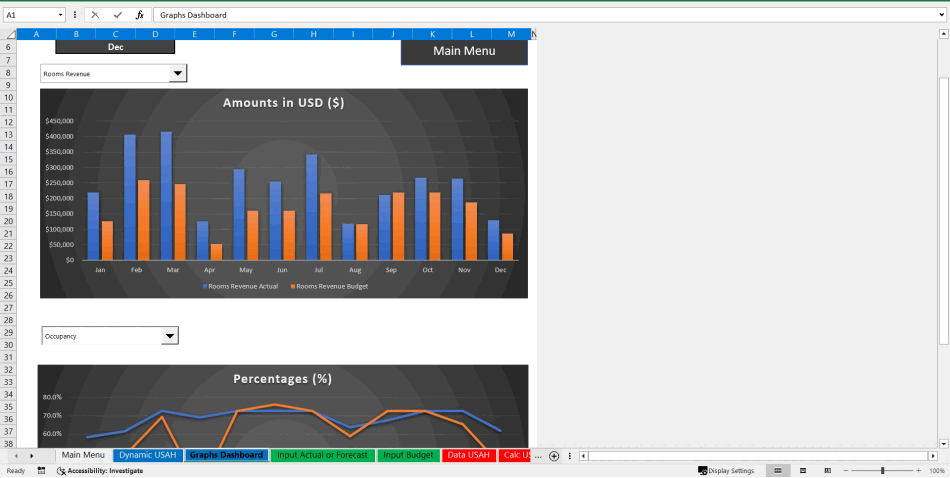Select row 8 header
Screen dimensions: 950x478
click(8, 73)
